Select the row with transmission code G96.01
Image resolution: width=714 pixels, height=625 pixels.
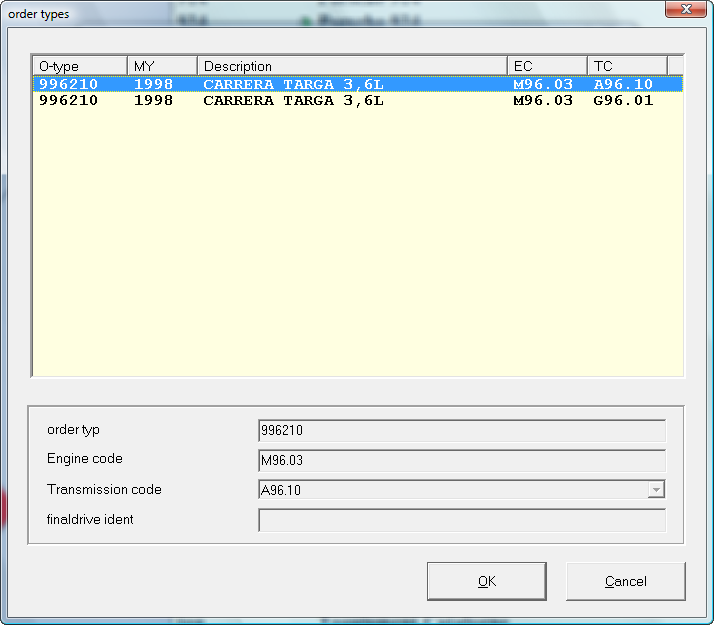point(357,101)
